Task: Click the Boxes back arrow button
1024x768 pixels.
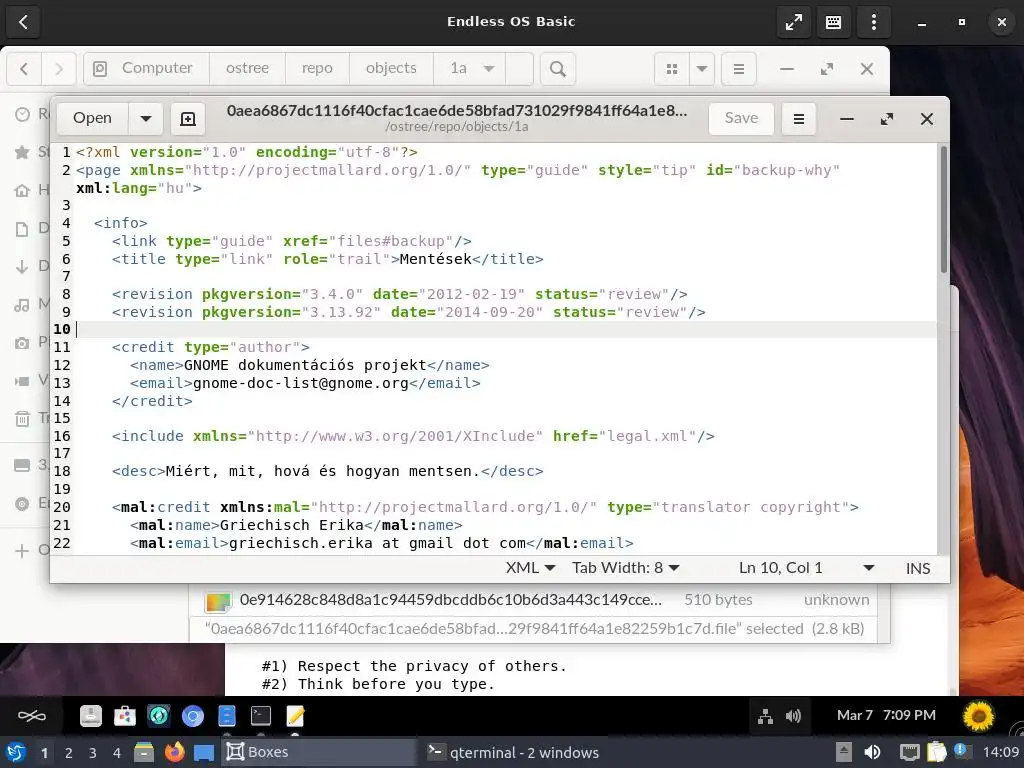Action: [x=24, y=22]
